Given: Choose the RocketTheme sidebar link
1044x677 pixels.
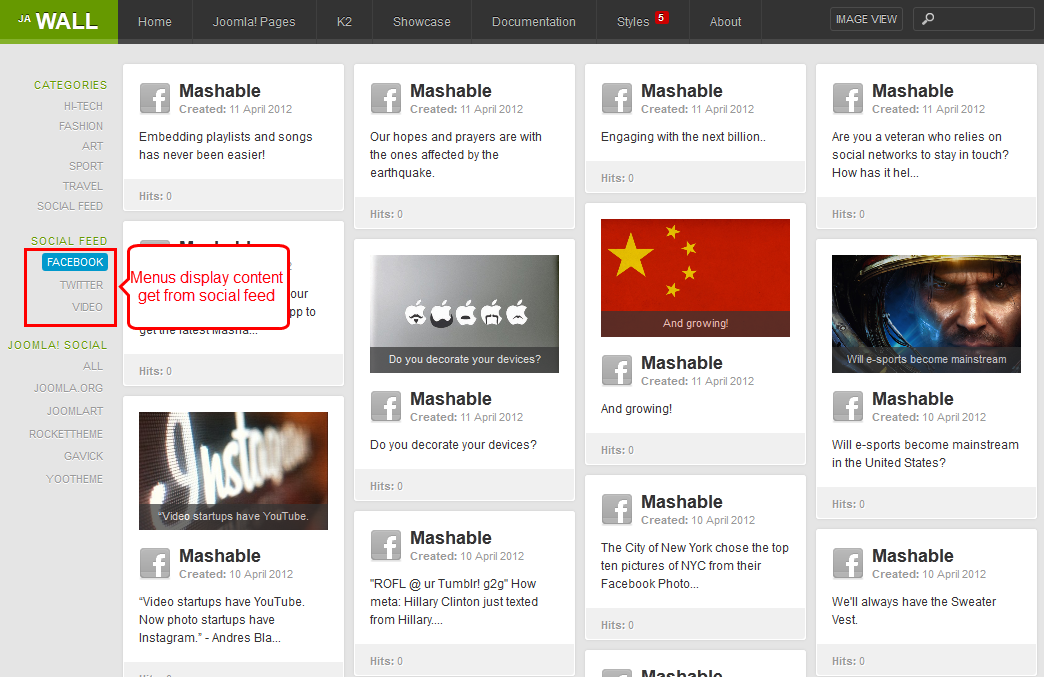Looking at the screenshot, I should [66, 434].
